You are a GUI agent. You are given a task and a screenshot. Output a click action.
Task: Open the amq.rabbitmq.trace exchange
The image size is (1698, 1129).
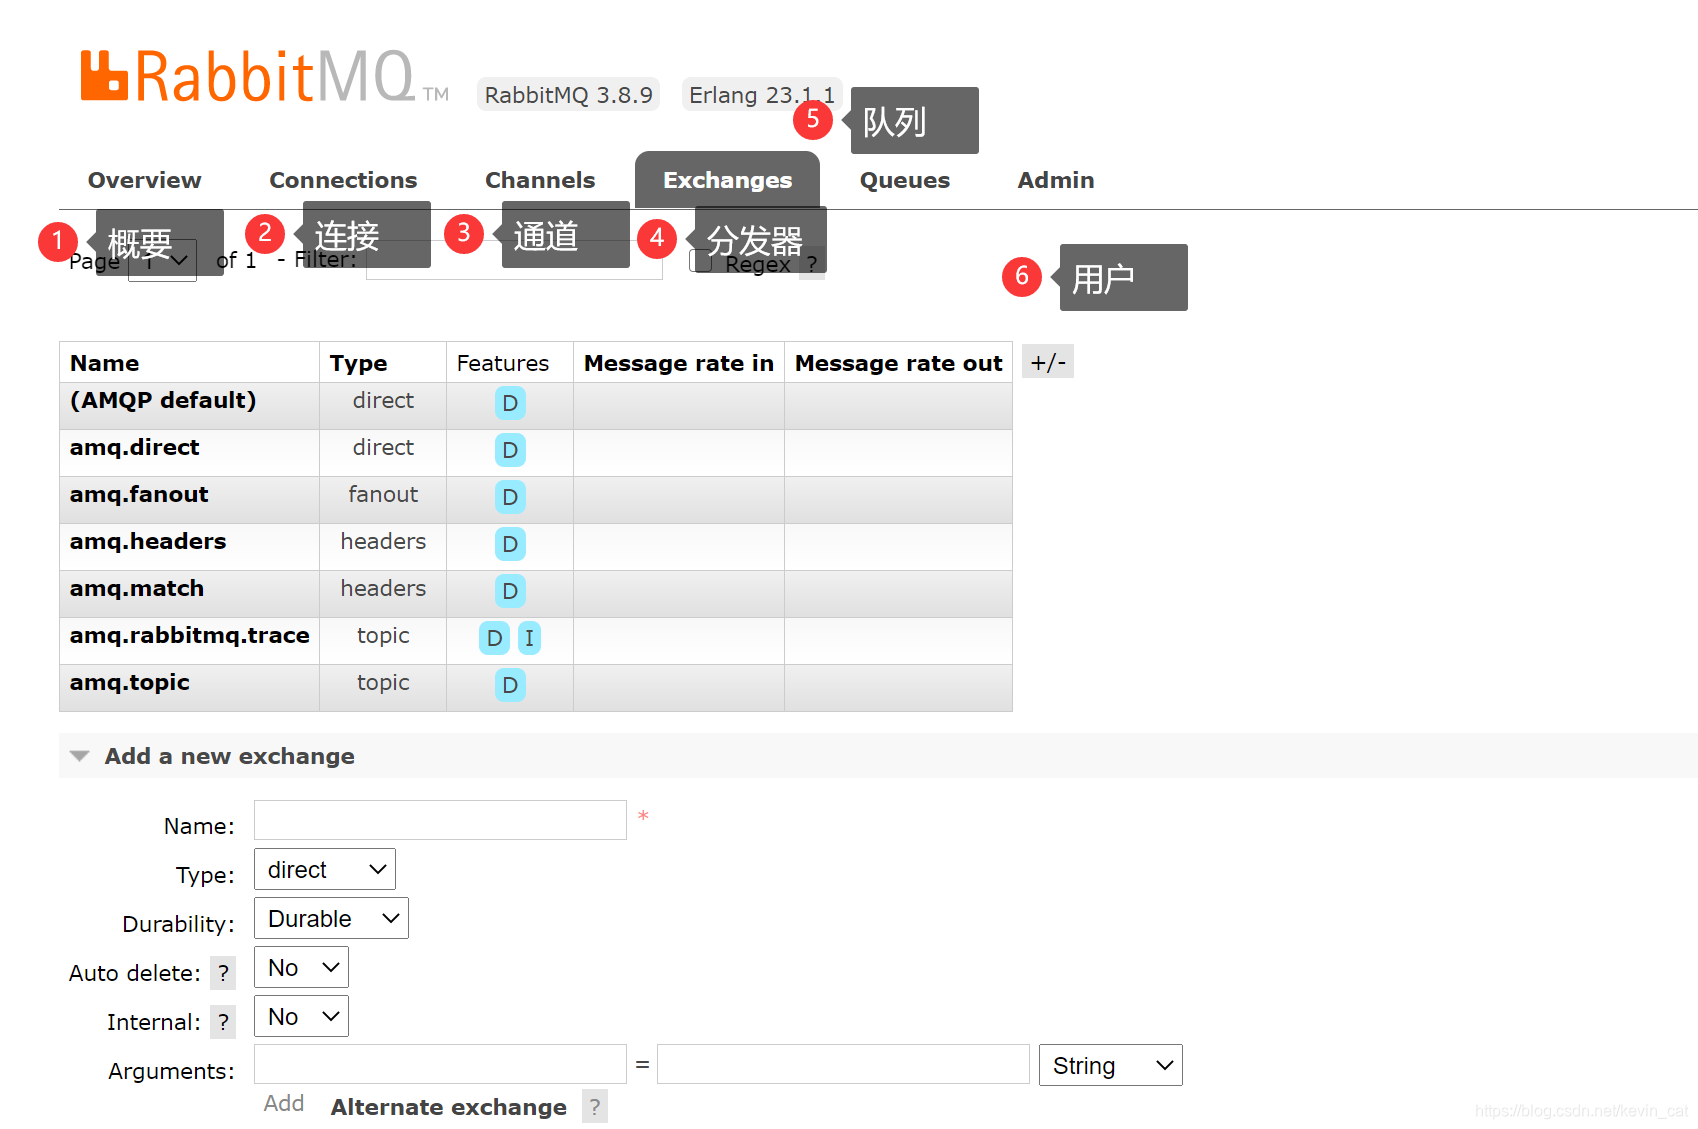point(190,635)
